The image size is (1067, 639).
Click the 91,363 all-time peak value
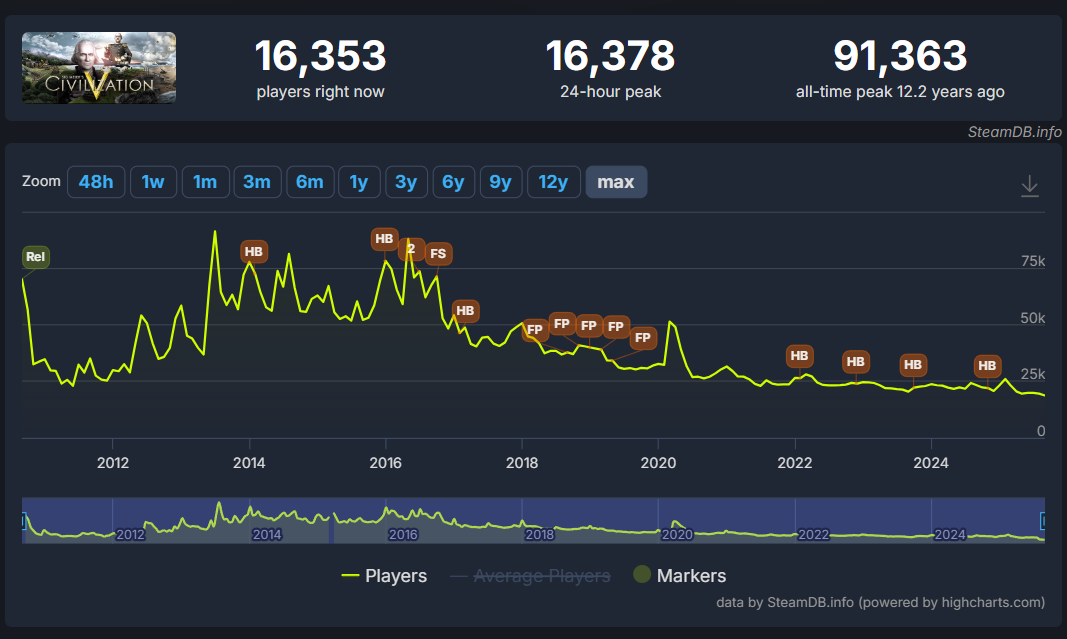[x=900, y=56]
